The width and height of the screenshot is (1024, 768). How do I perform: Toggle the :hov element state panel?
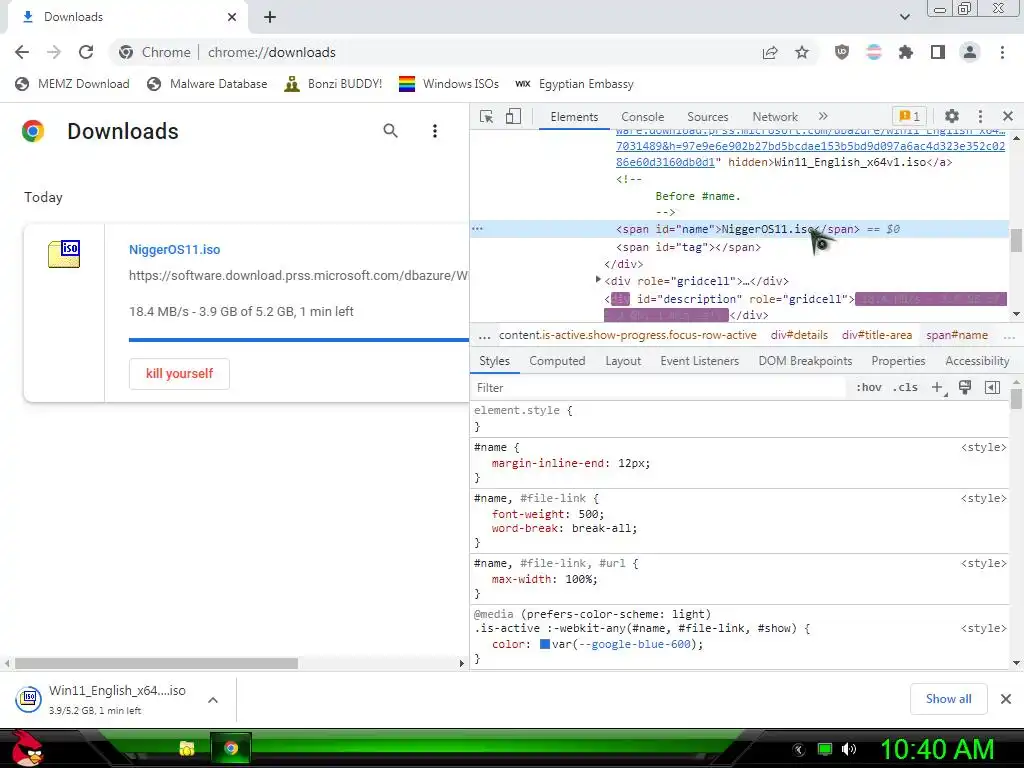pyautogui.click(x=869, y=387)
